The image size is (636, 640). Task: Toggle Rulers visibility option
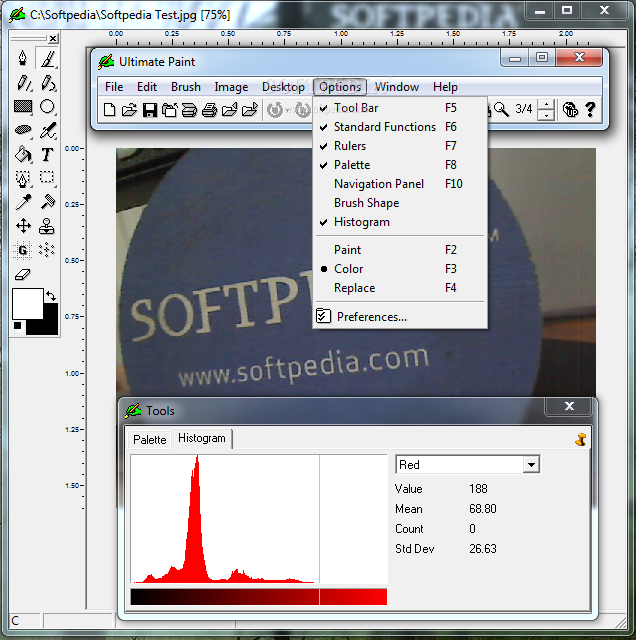click(400, 146)
